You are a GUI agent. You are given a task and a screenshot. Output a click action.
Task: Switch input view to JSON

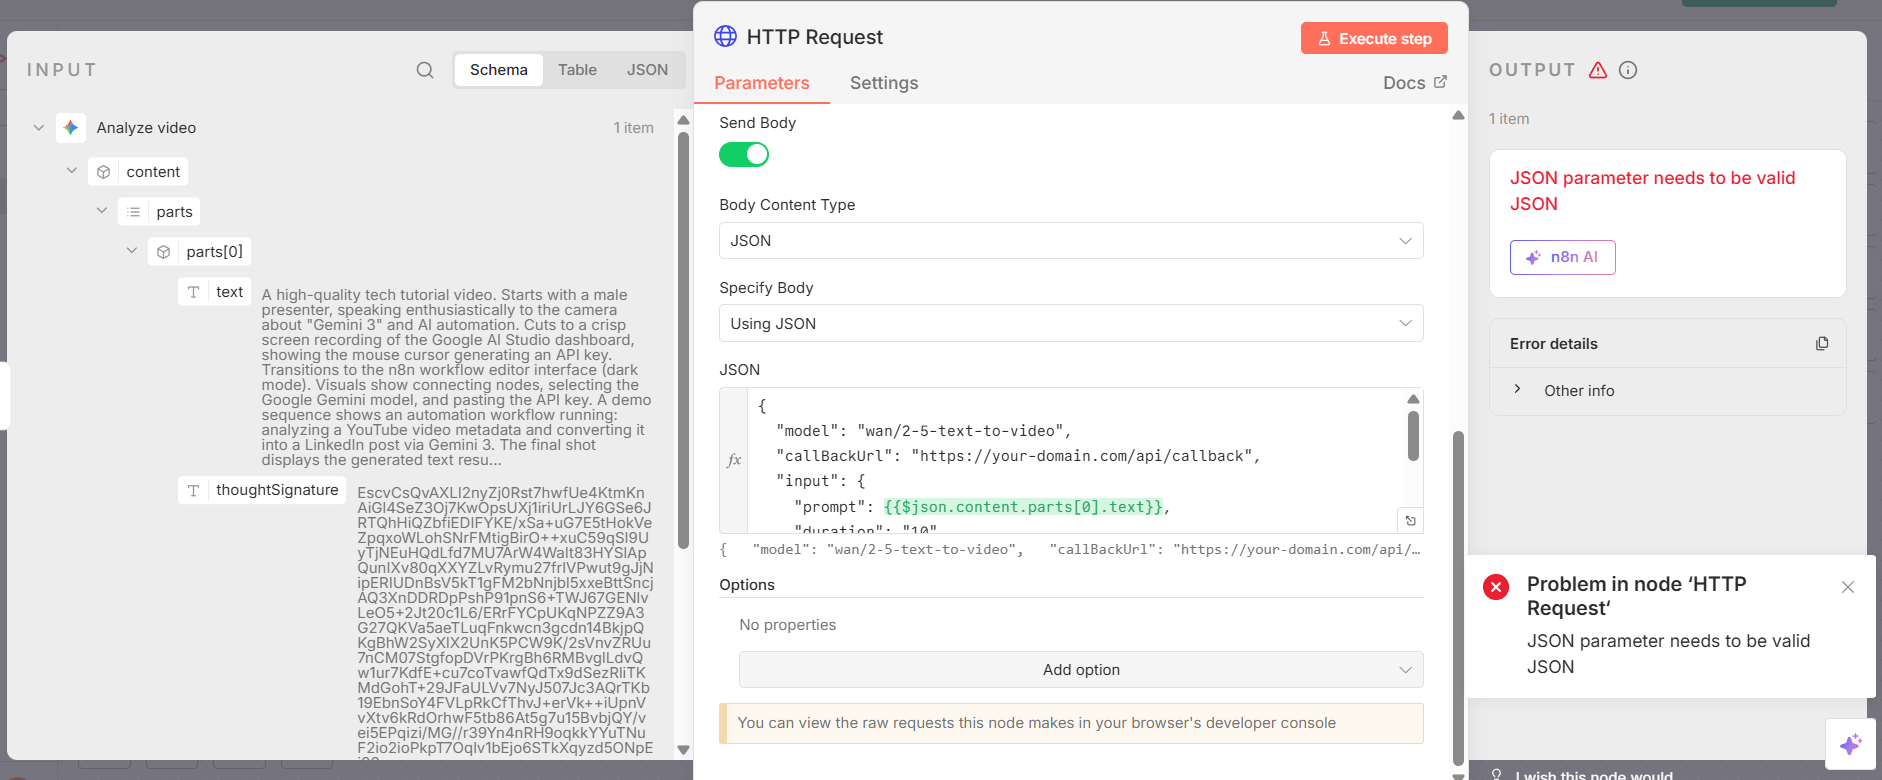pyautogui.click(x=647, y=70)
